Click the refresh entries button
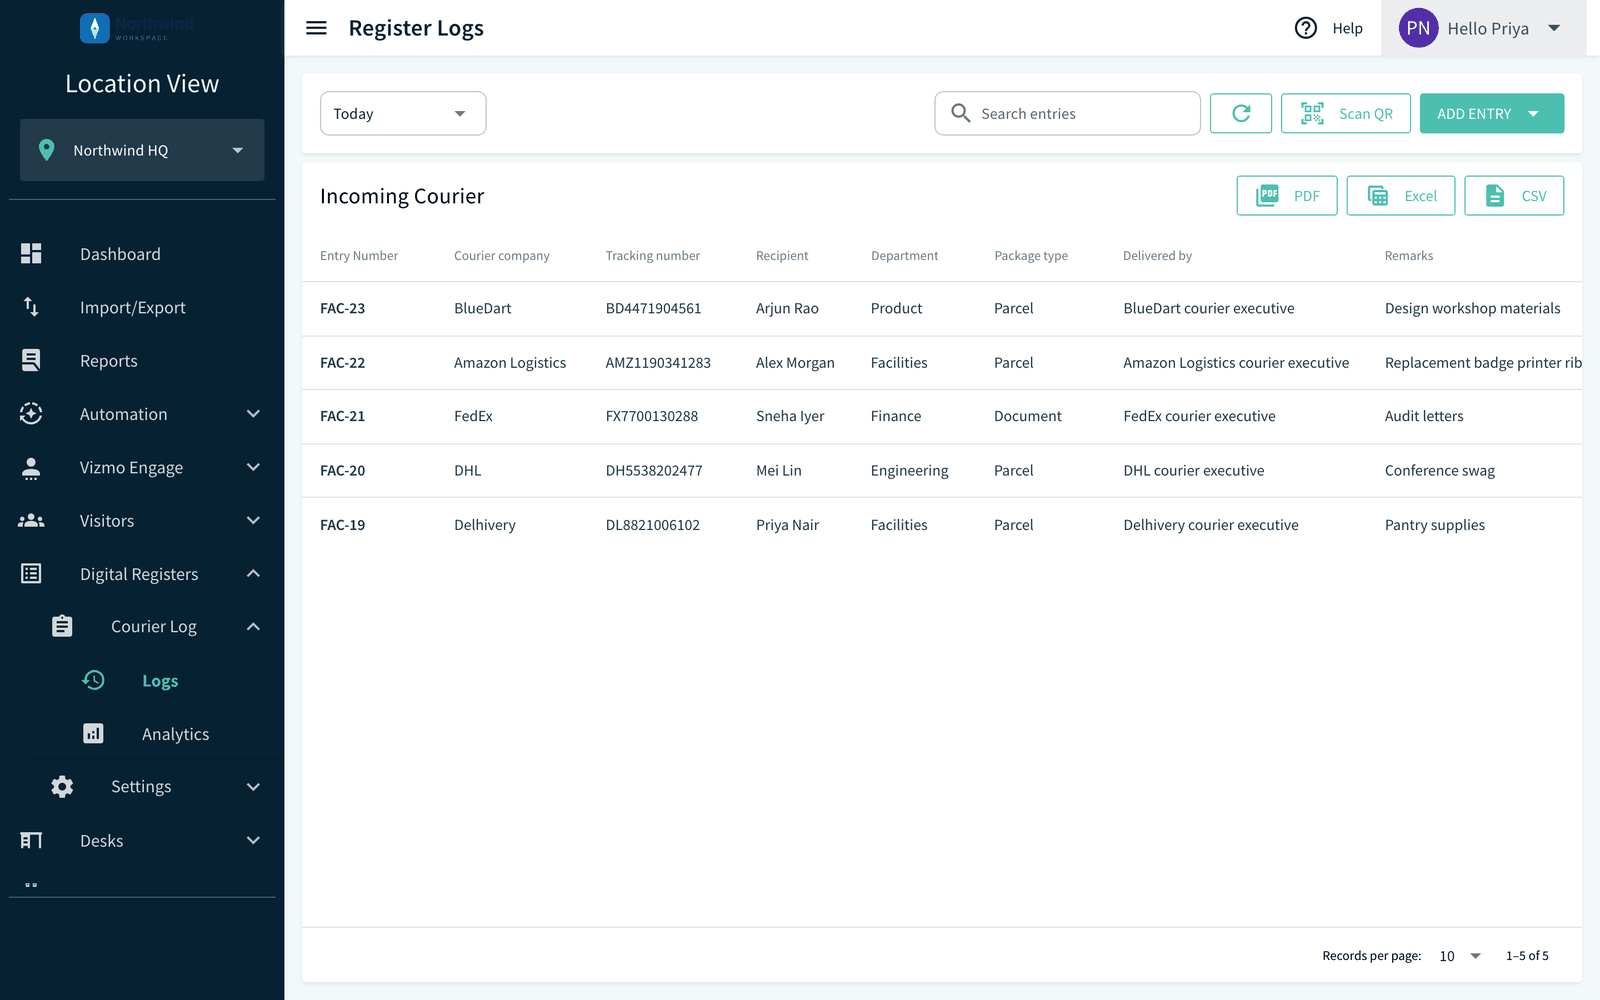This screenshot has height=1000, width=1600. (x=1241, y=113)
